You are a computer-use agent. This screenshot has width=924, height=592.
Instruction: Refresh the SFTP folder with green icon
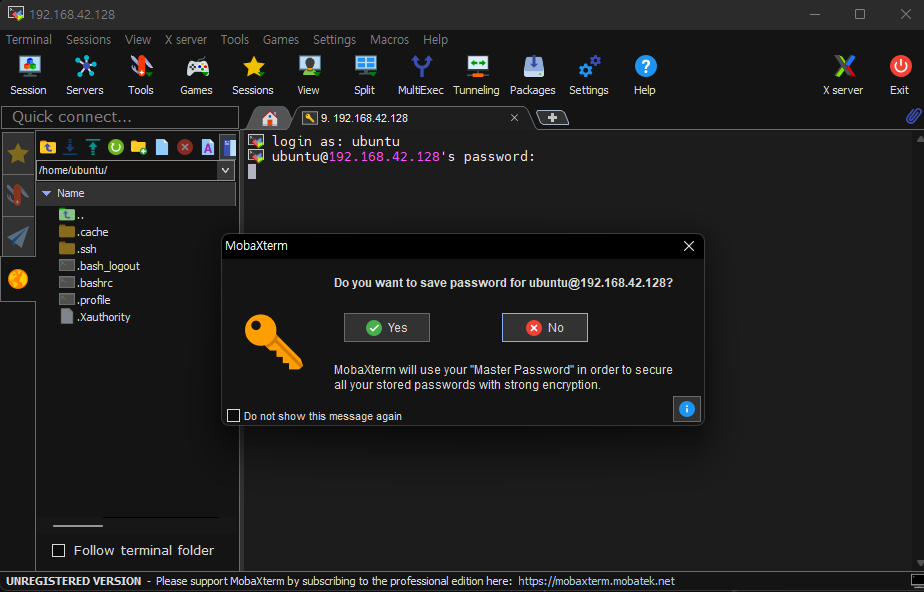pos(116,147)
